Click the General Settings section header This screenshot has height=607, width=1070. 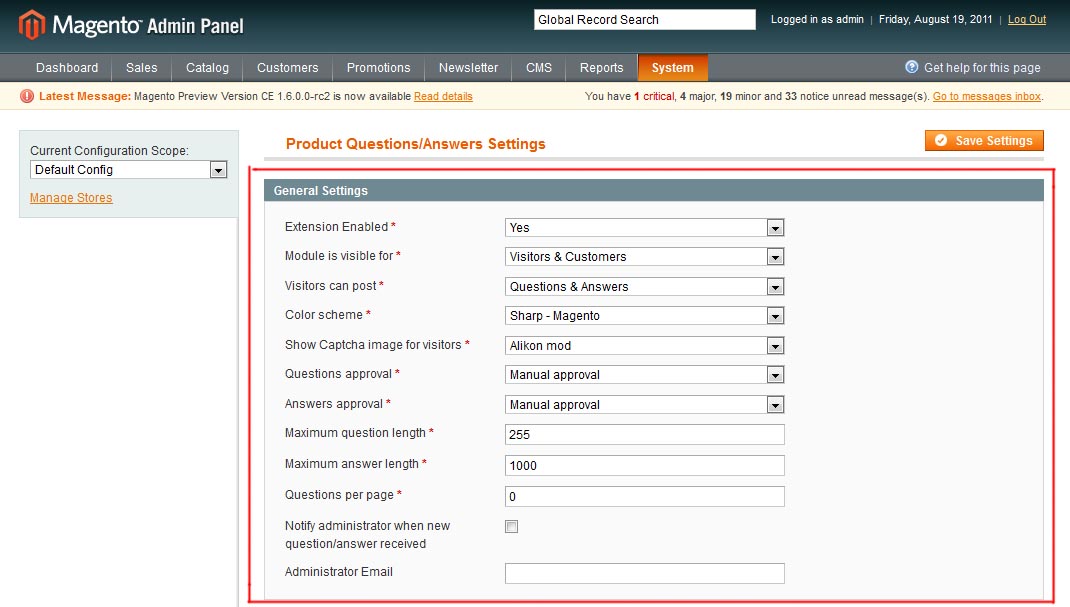[x=654, y=190]
